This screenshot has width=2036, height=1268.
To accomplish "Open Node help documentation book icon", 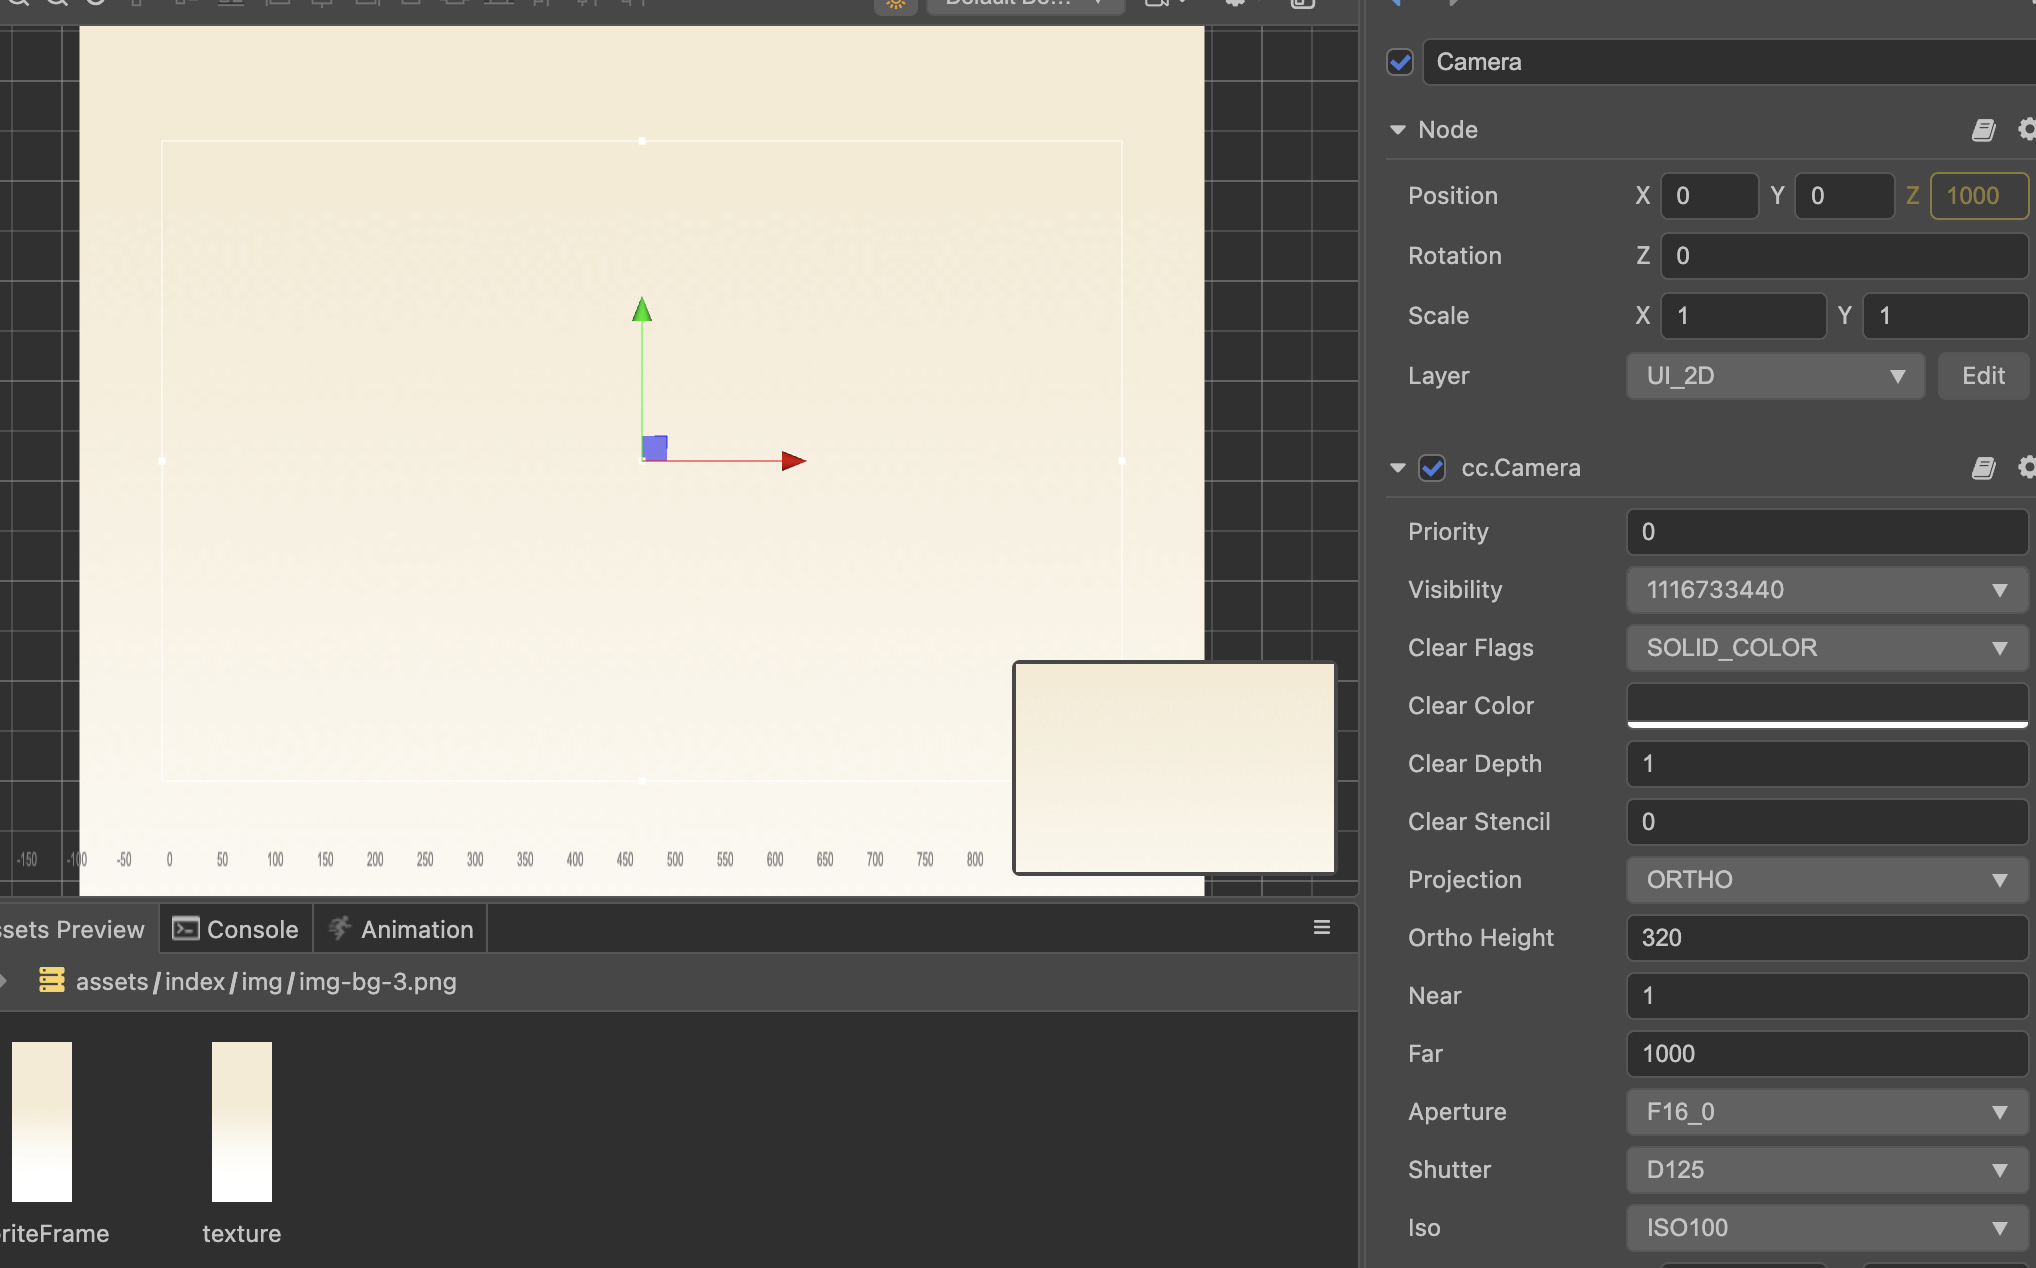I will click(x=1983, y=130).
